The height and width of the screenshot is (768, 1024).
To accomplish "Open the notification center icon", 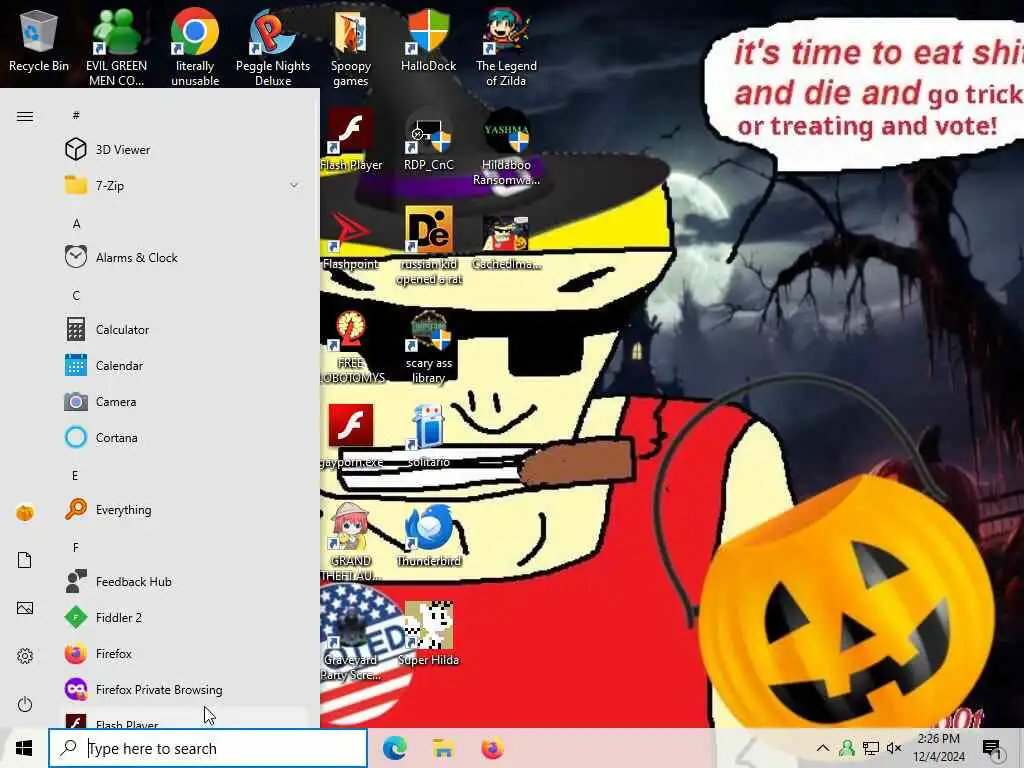I will 993,748.
